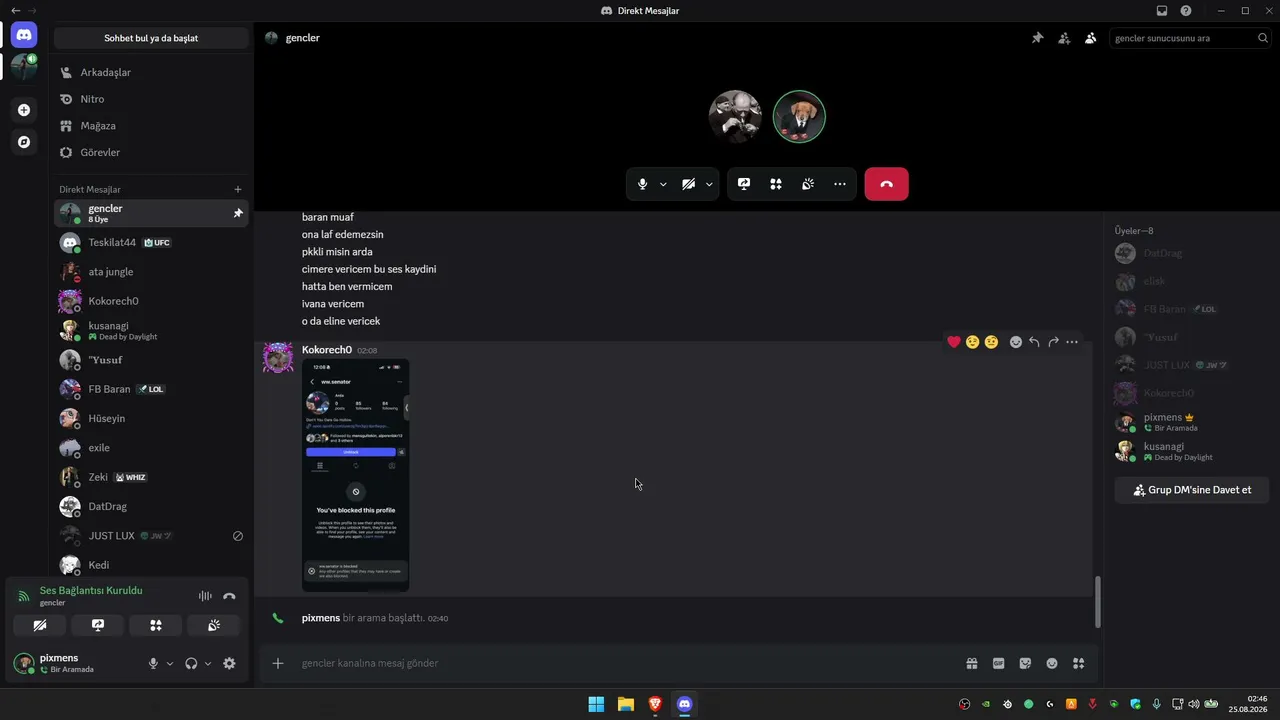This screenshot has width=1280, height=720.
Task: Open the soundboard in the call bar
Action: [x=808, y=184]
